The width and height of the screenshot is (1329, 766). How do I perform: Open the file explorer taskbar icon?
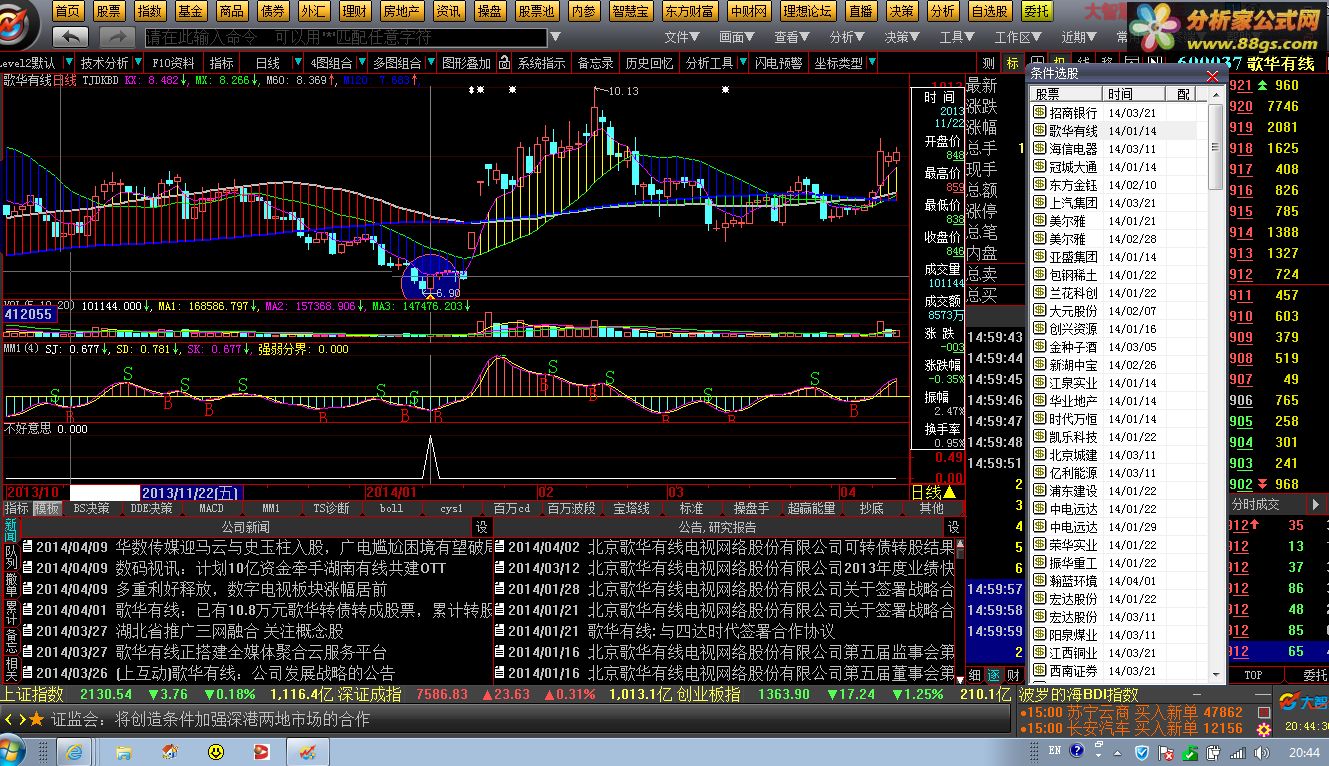click(x=124, y=751)
